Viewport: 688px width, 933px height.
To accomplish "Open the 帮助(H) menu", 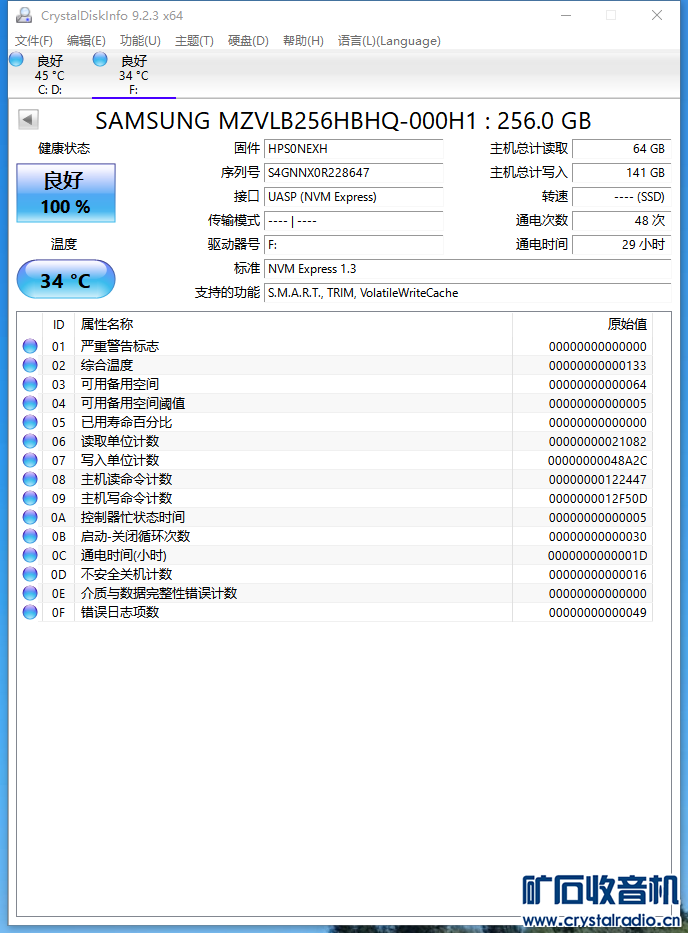I will tap(303, 40).
